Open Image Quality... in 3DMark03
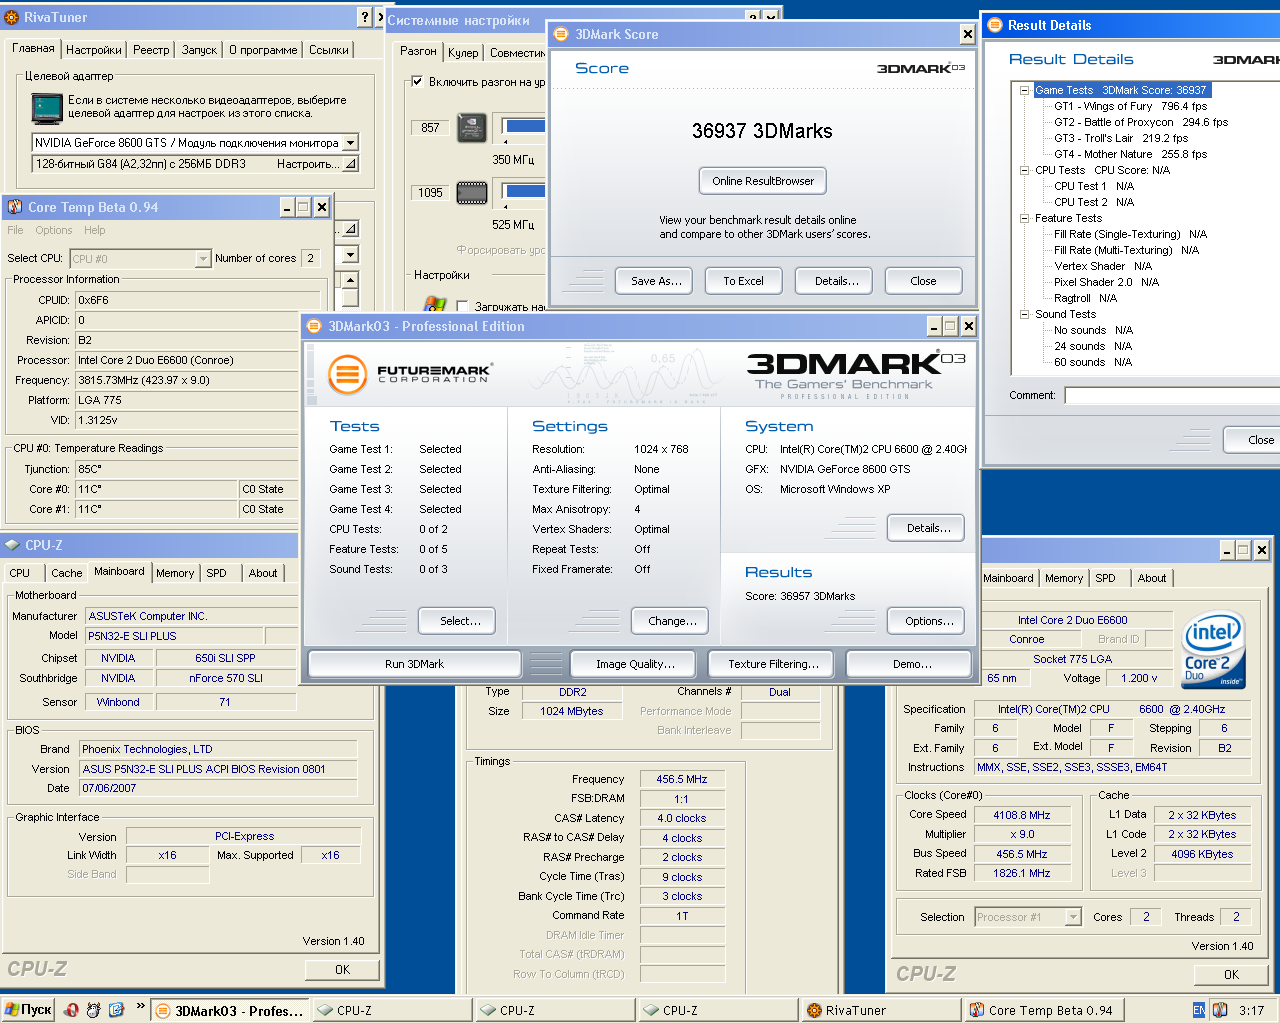This screenshot has width=1280, height=1024. 635,664
